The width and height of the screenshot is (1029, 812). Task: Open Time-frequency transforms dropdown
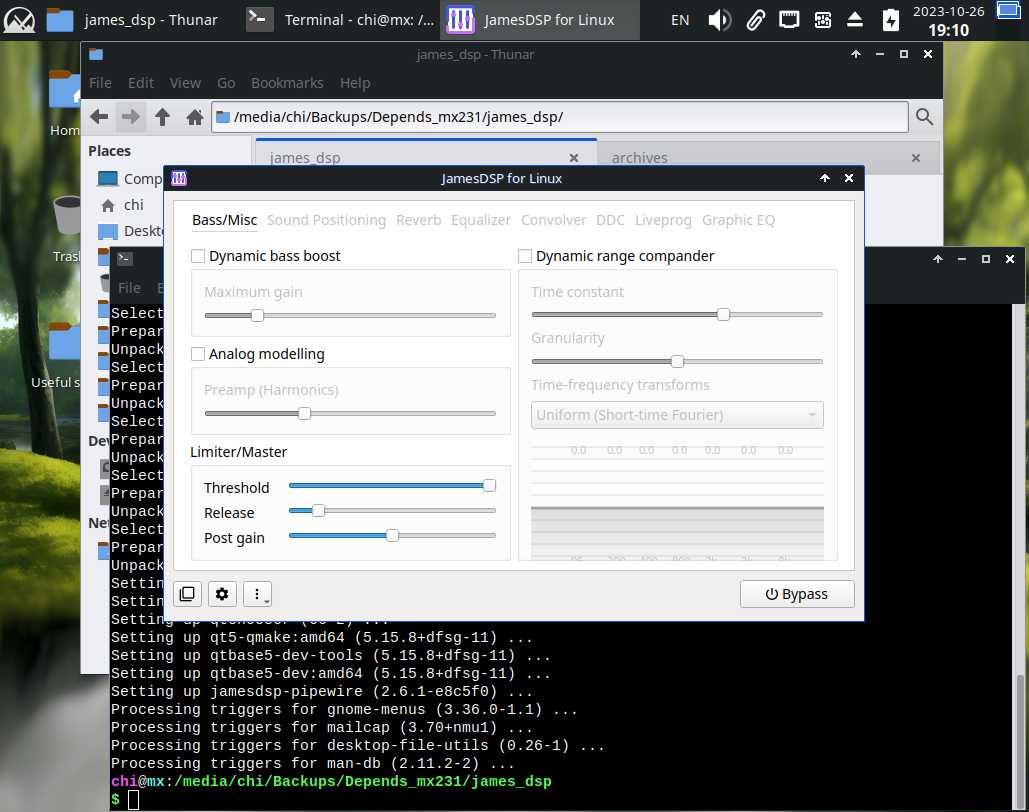point(677,415)
